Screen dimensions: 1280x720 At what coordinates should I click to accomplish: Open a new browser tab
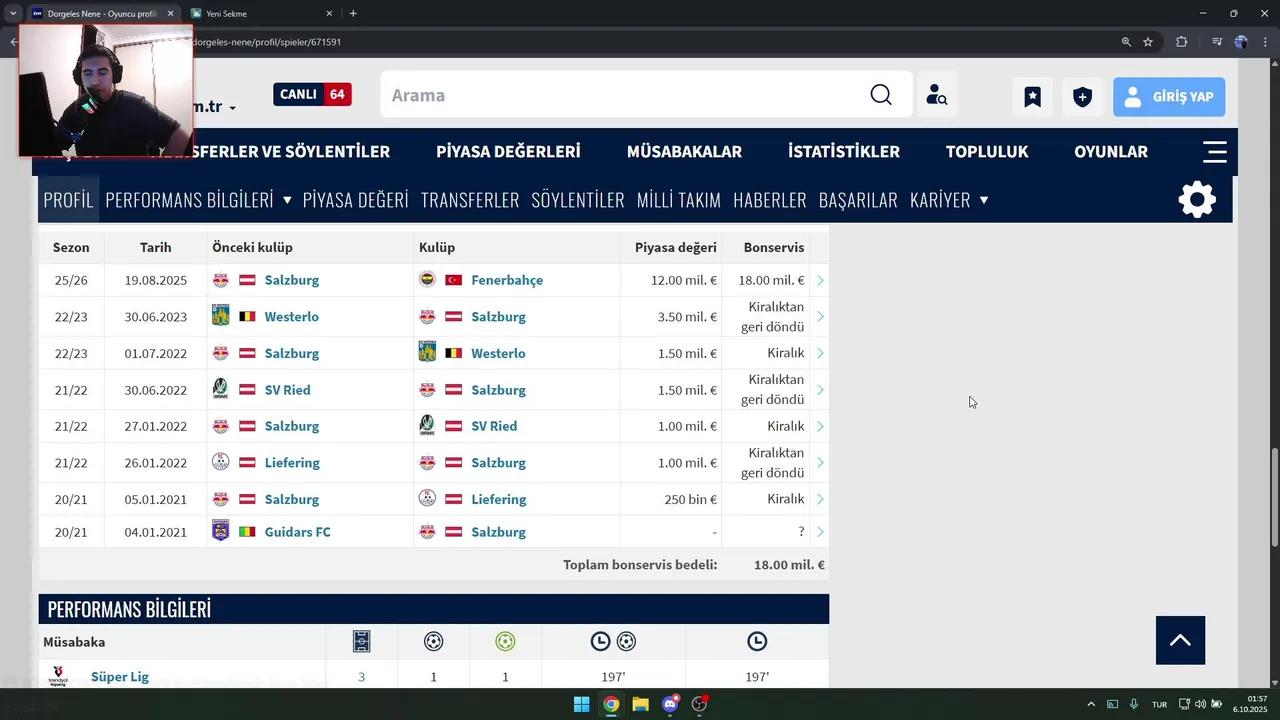coord(353,13)
